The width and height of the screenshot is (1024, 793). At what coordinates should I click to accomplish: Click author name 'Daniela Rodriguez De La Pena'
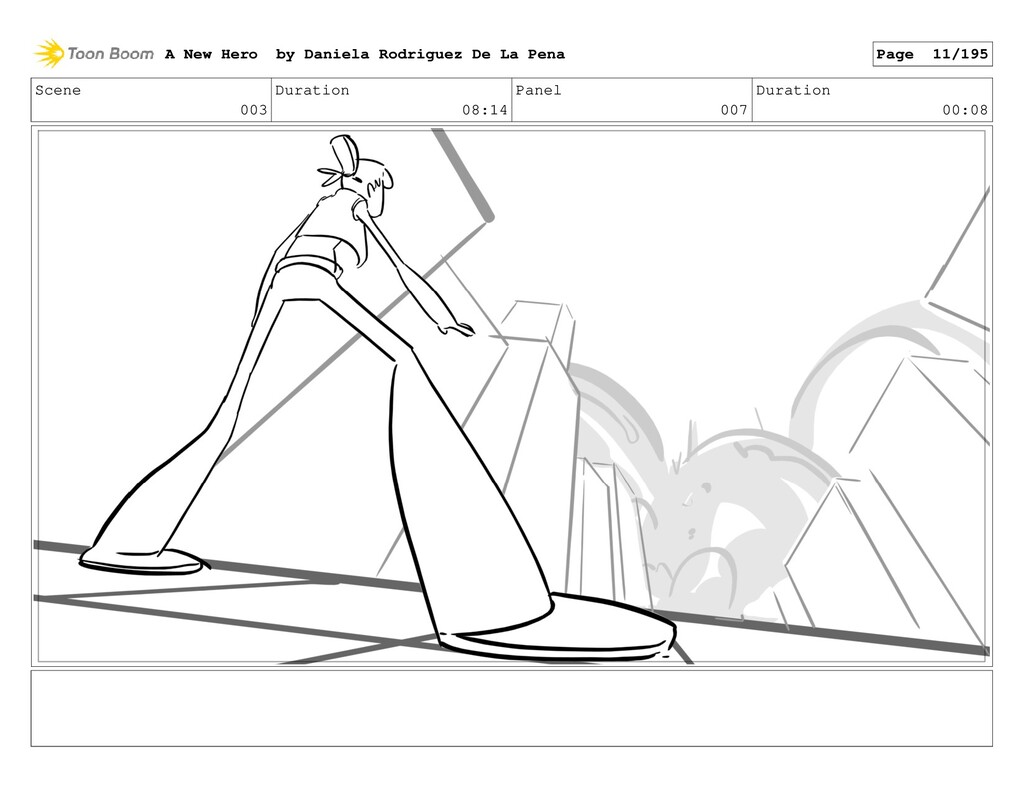pos(434,54)
